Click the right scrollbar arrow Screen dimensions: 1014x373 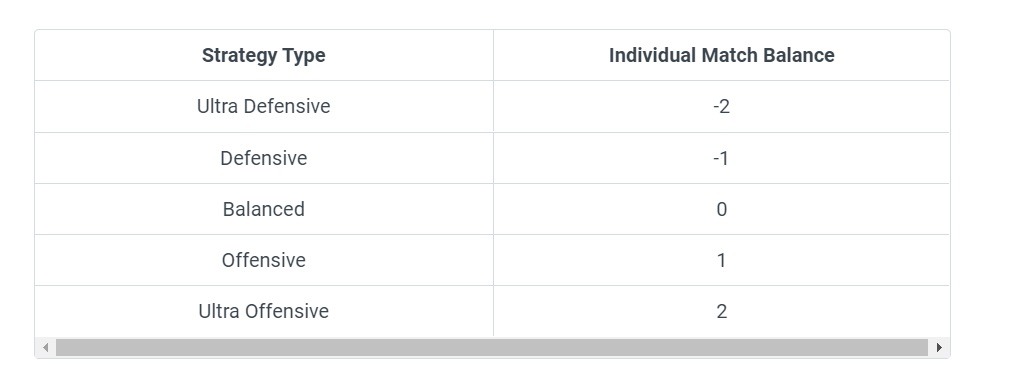(939, 348)
